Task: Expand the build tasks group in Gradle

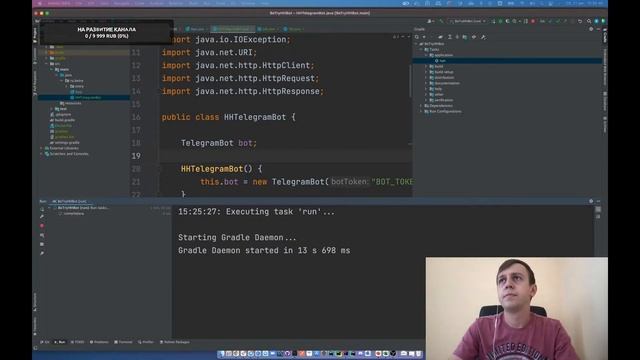Action: (427, 66)
